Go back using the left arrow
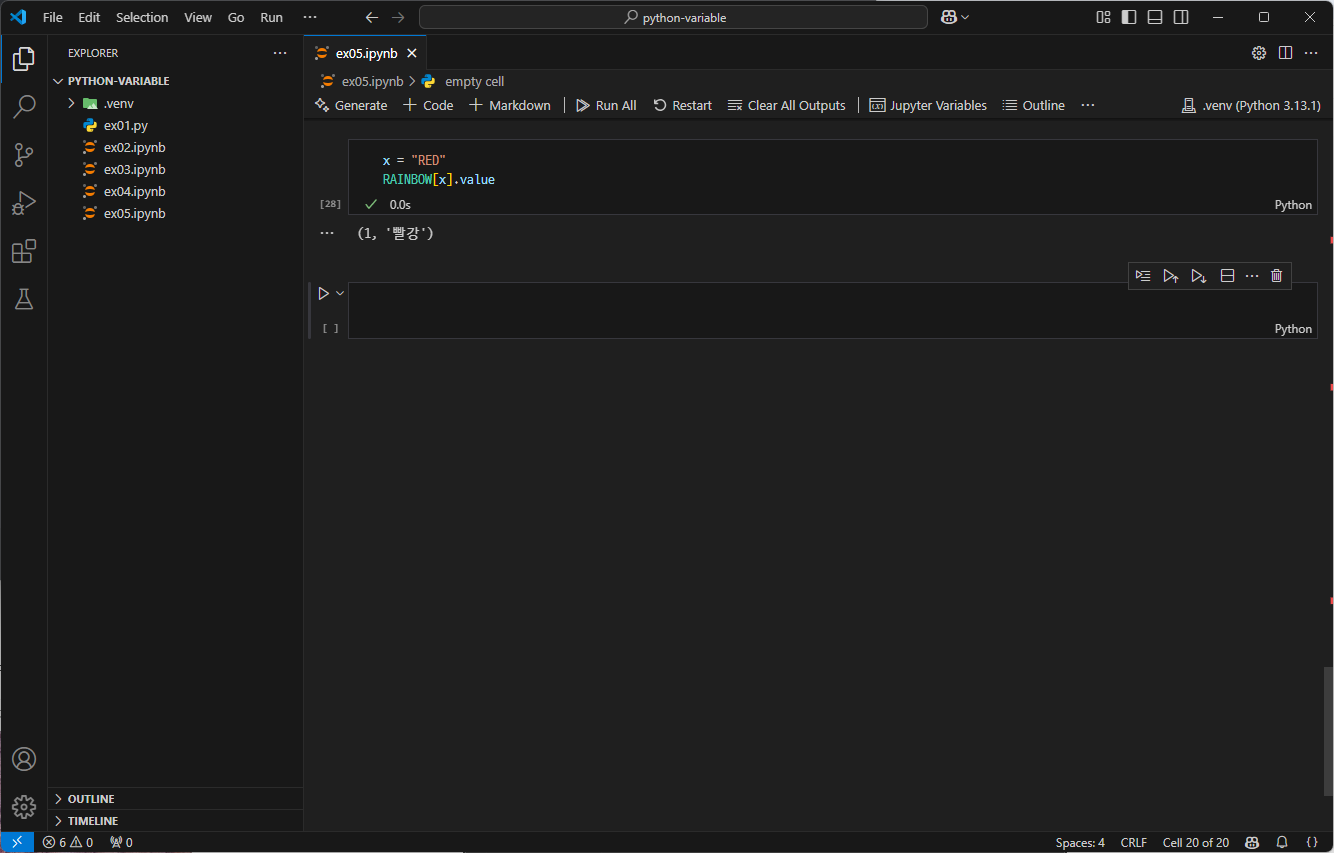 tap(372, 17)
